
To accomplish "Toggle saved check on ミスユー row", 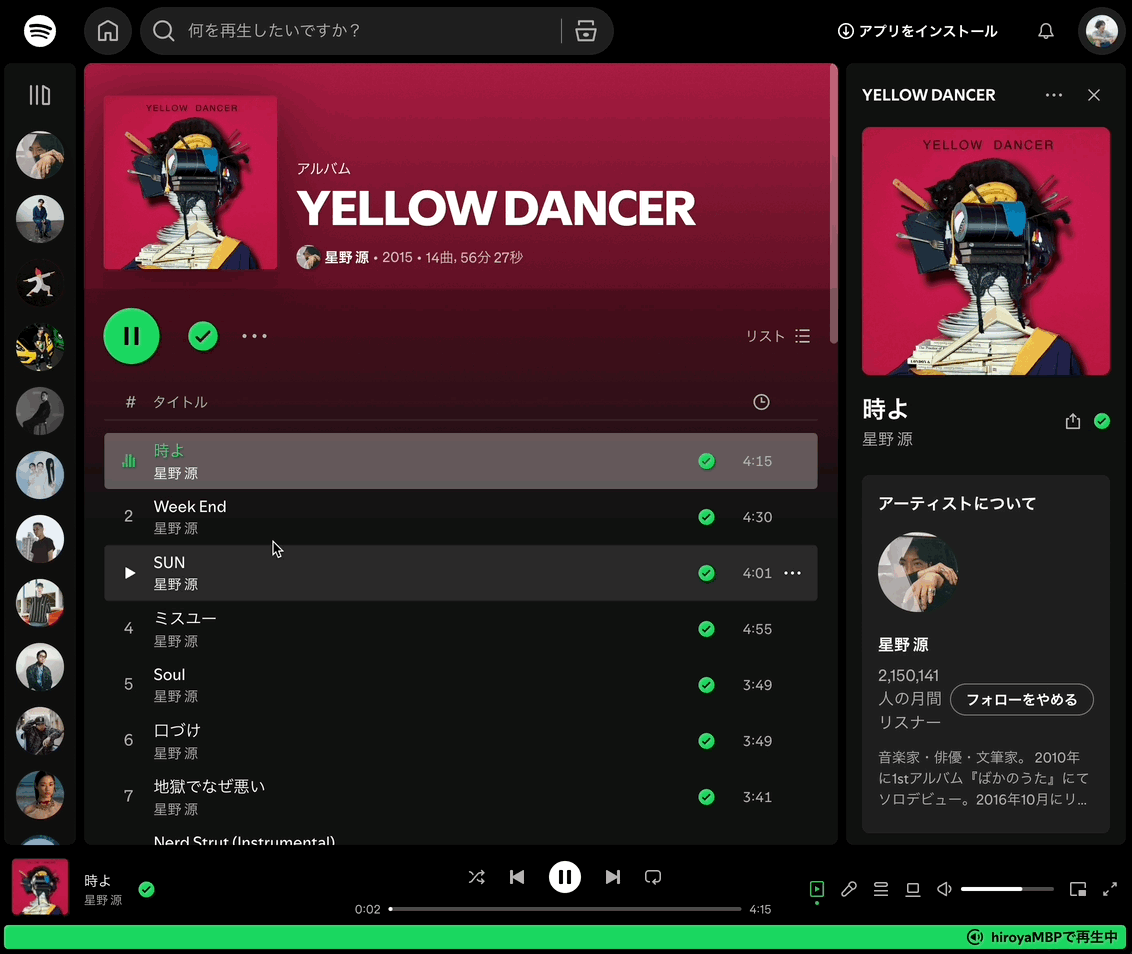I will 706,629.
